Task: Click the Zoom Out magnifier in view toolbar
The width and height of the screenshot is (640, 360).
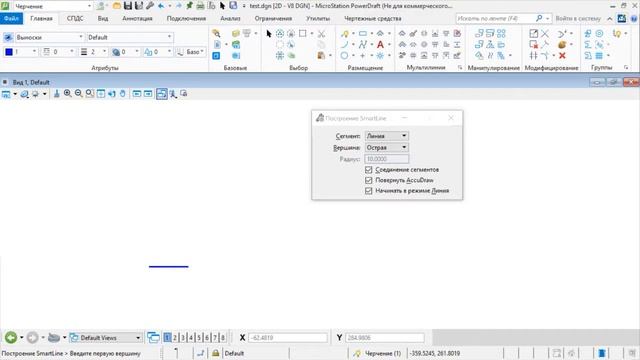Action: 79,94
